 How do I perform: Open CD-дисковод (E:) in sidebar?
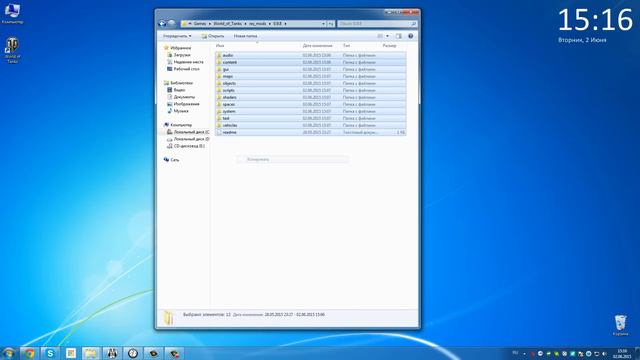[x=186, y=146]
